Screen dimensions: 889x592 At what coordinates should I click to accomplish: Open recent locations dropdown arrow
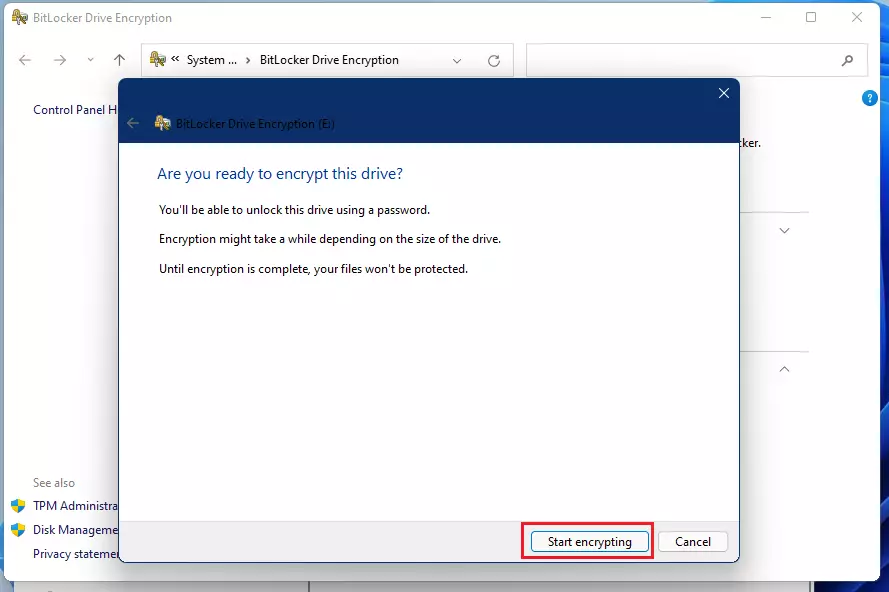point(90,60)
